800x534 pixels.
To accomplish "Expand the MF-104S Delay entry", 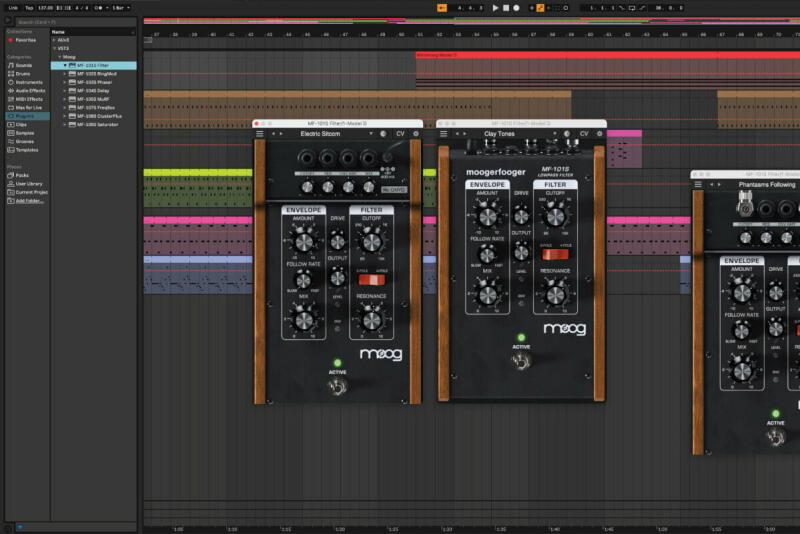I will pyautogui.click(x=65, y=91).
